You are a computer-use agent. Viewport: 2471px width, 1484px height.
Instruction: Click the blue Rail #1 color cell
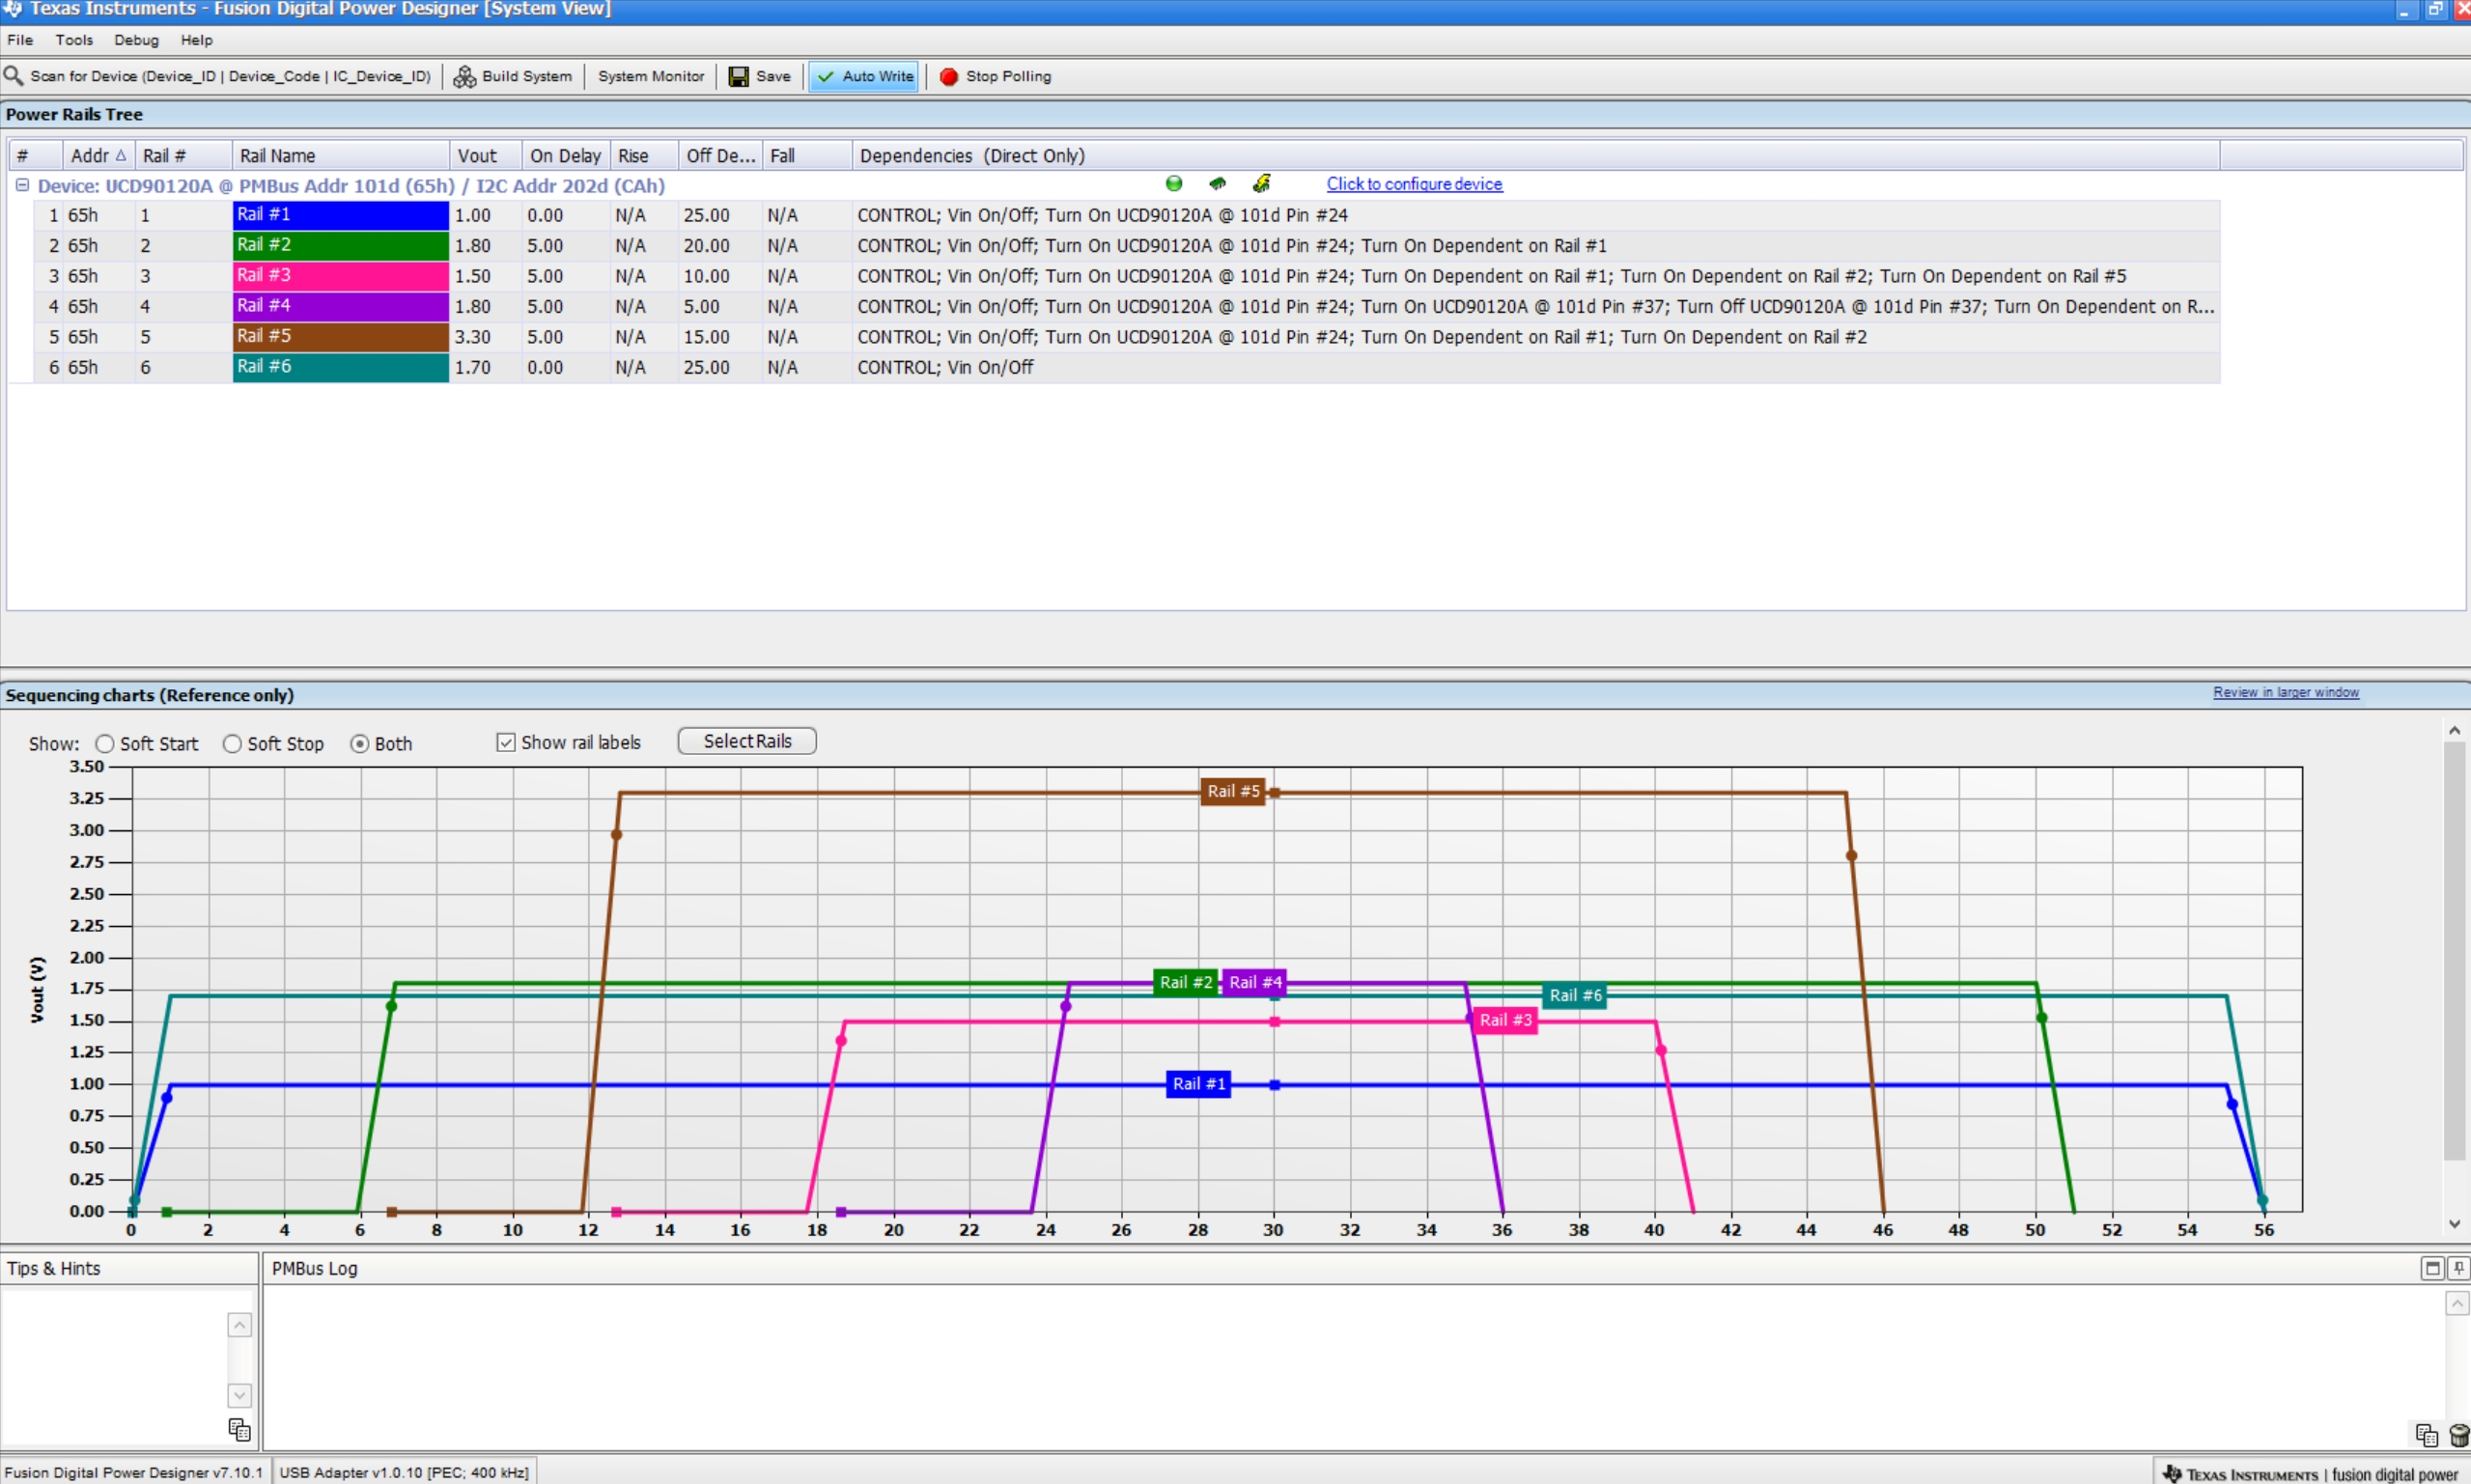pyautogui.click(x=341, y=215)
